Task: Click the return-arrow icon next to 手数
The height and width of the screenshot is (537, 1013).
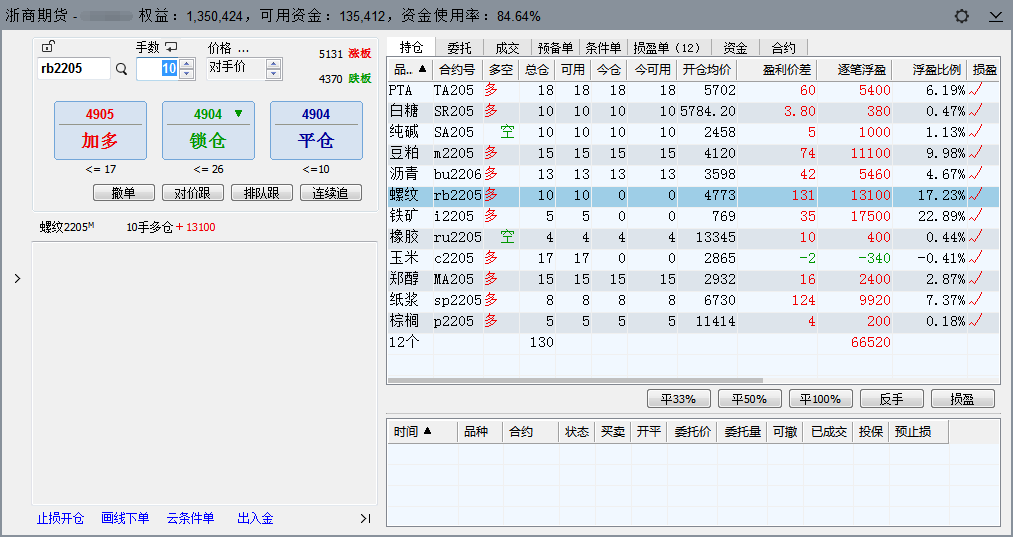Action: coord(171,46)
